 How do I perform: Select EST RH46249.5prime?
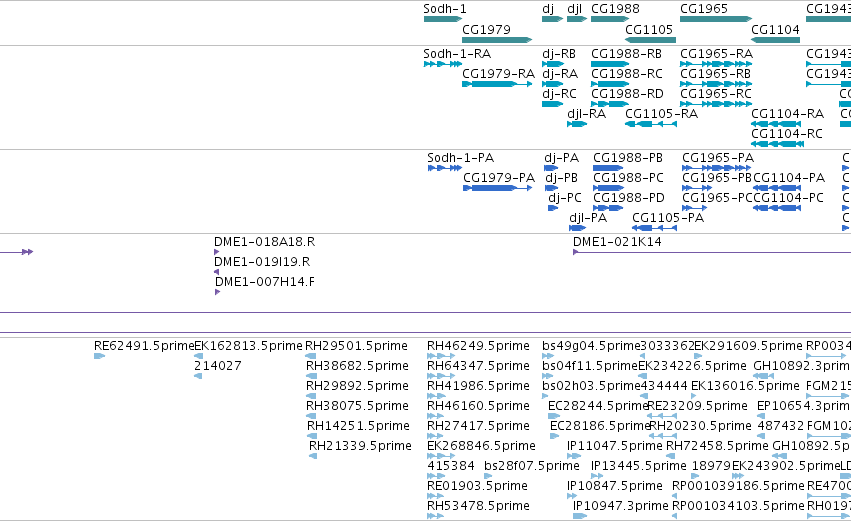point(441,357)
